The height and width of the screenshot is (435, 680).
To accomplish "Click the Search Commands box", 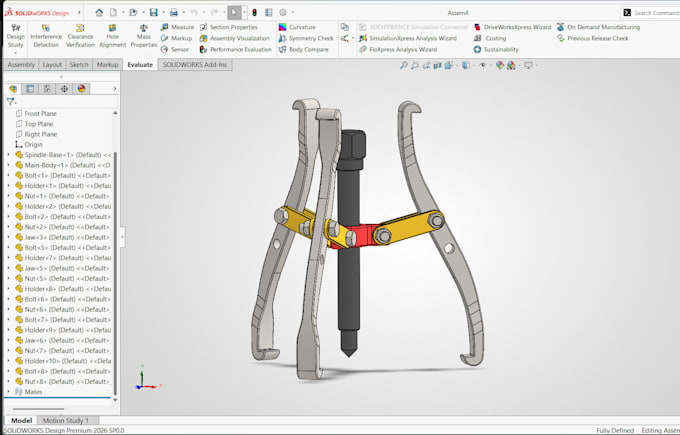I will [x=651, y=13].
